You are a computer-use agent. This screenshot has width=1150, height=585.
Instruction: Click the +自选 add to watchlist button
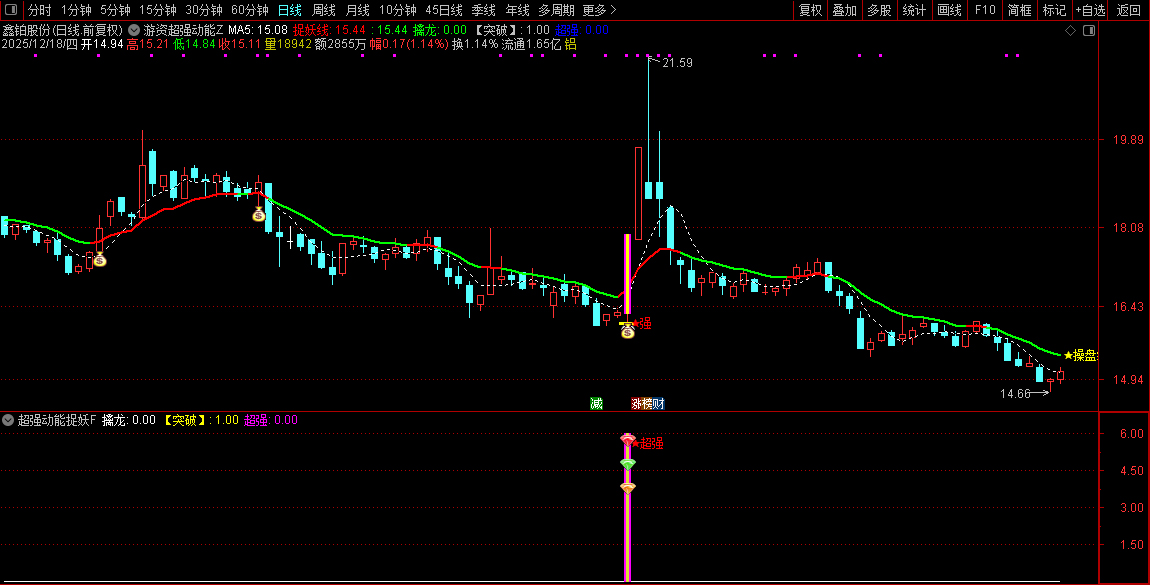1091,10
